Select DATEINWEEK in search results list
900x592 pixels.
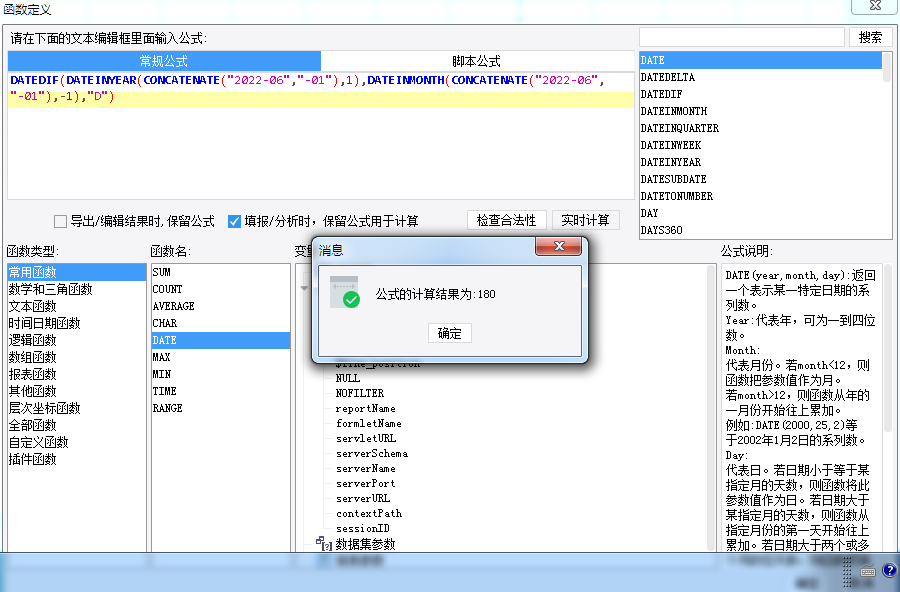coord(761,145)
